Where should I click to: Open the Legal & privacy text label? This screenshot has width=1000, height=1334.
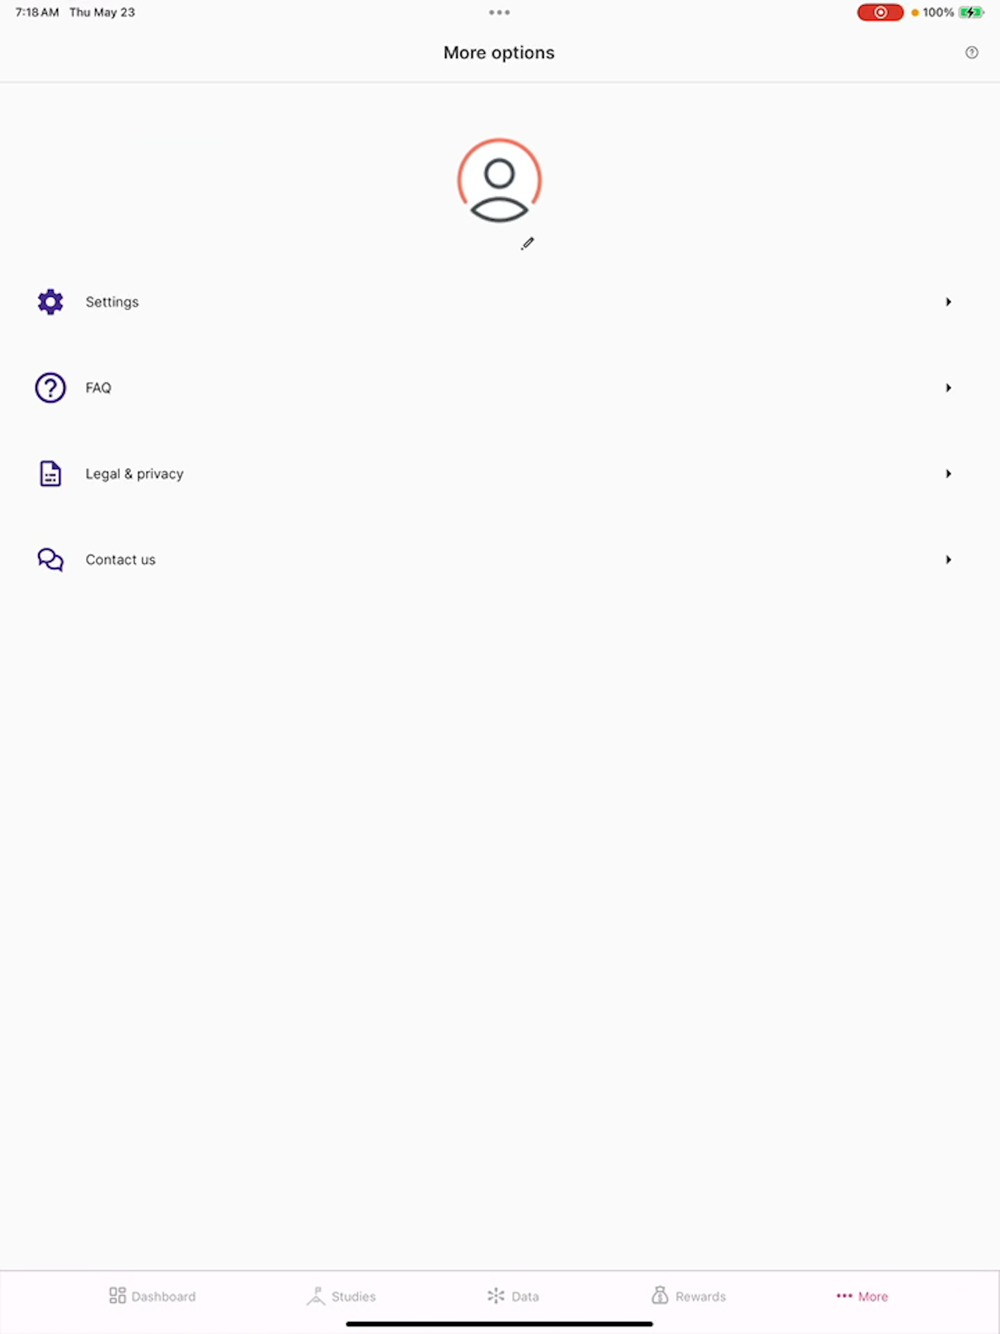134,474
